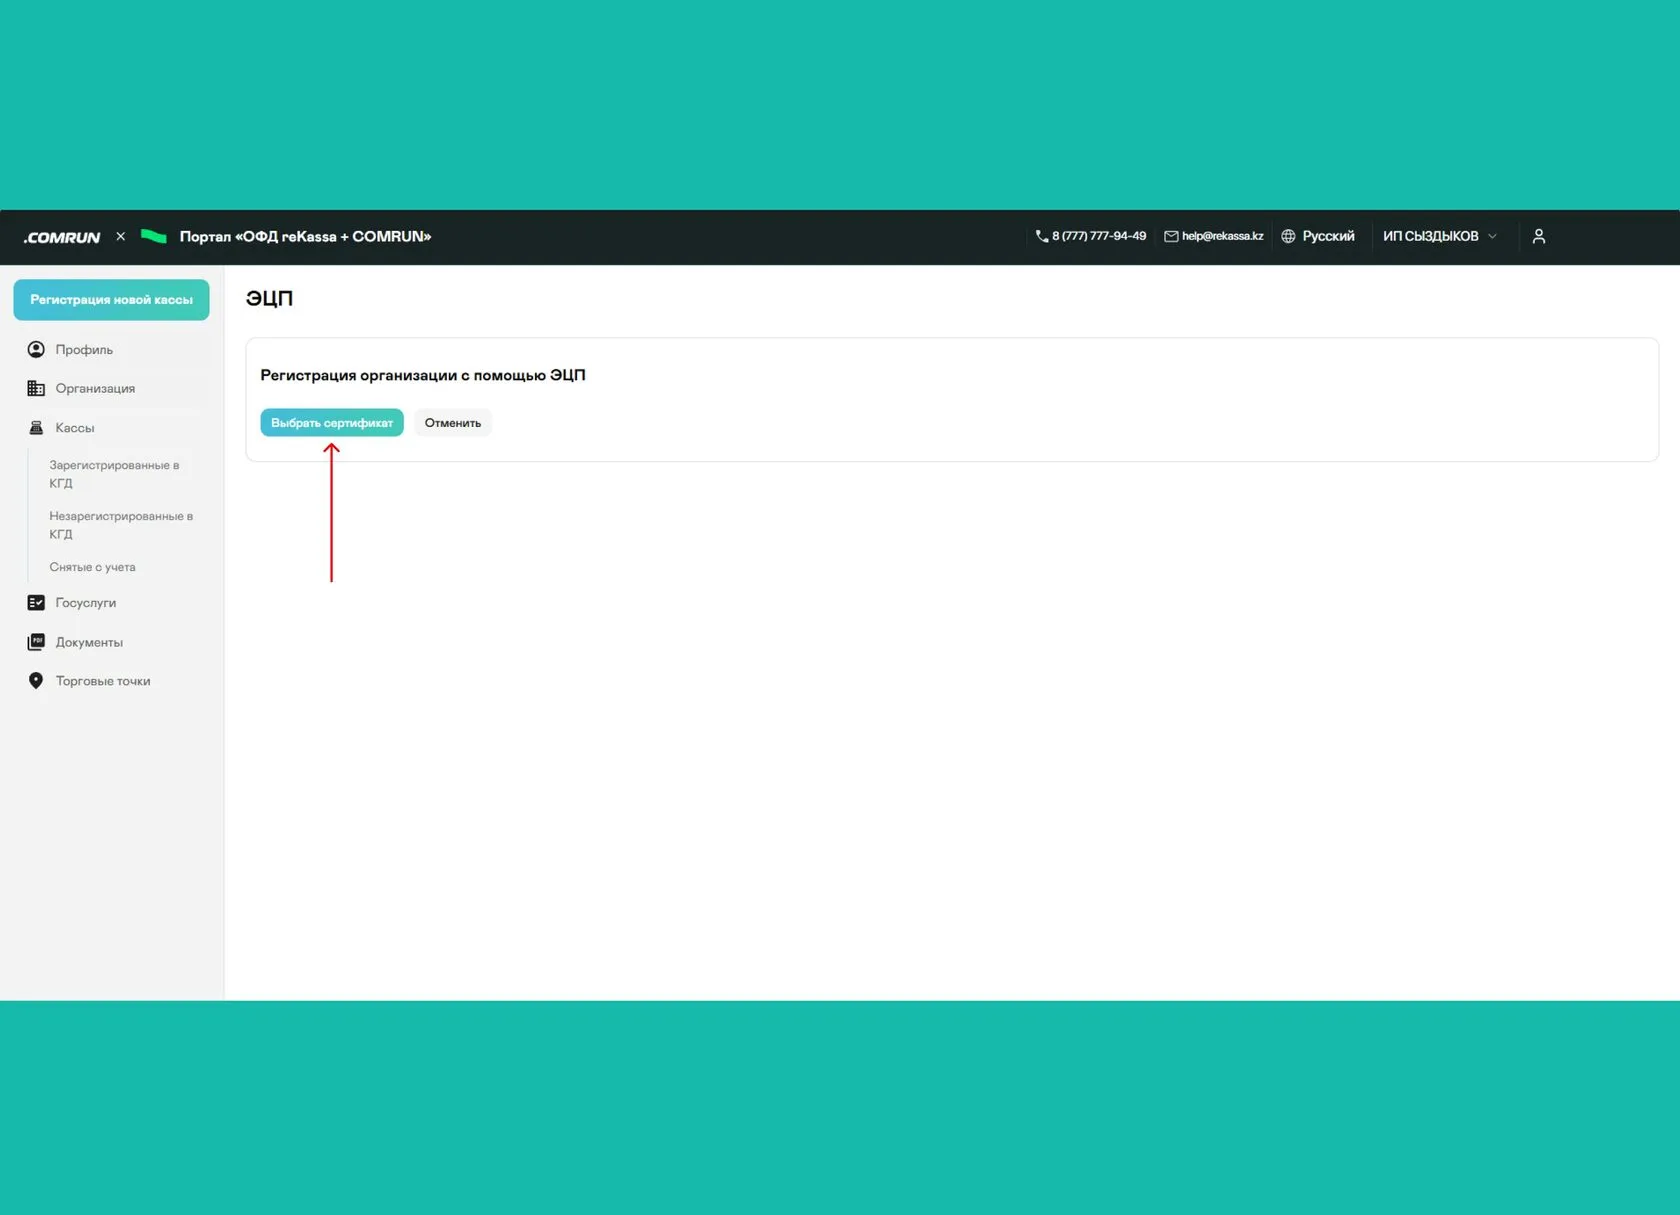The width and height of the screenshot is (1680, 1215).
Task: Click the globe language icon
Action: pos(1288,236)
